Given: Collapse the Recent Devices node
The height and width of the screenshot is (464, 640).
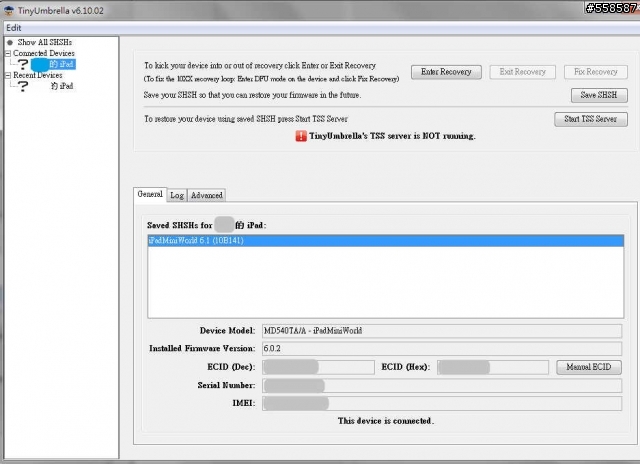Looking at the screenshot, I should 8,75.
